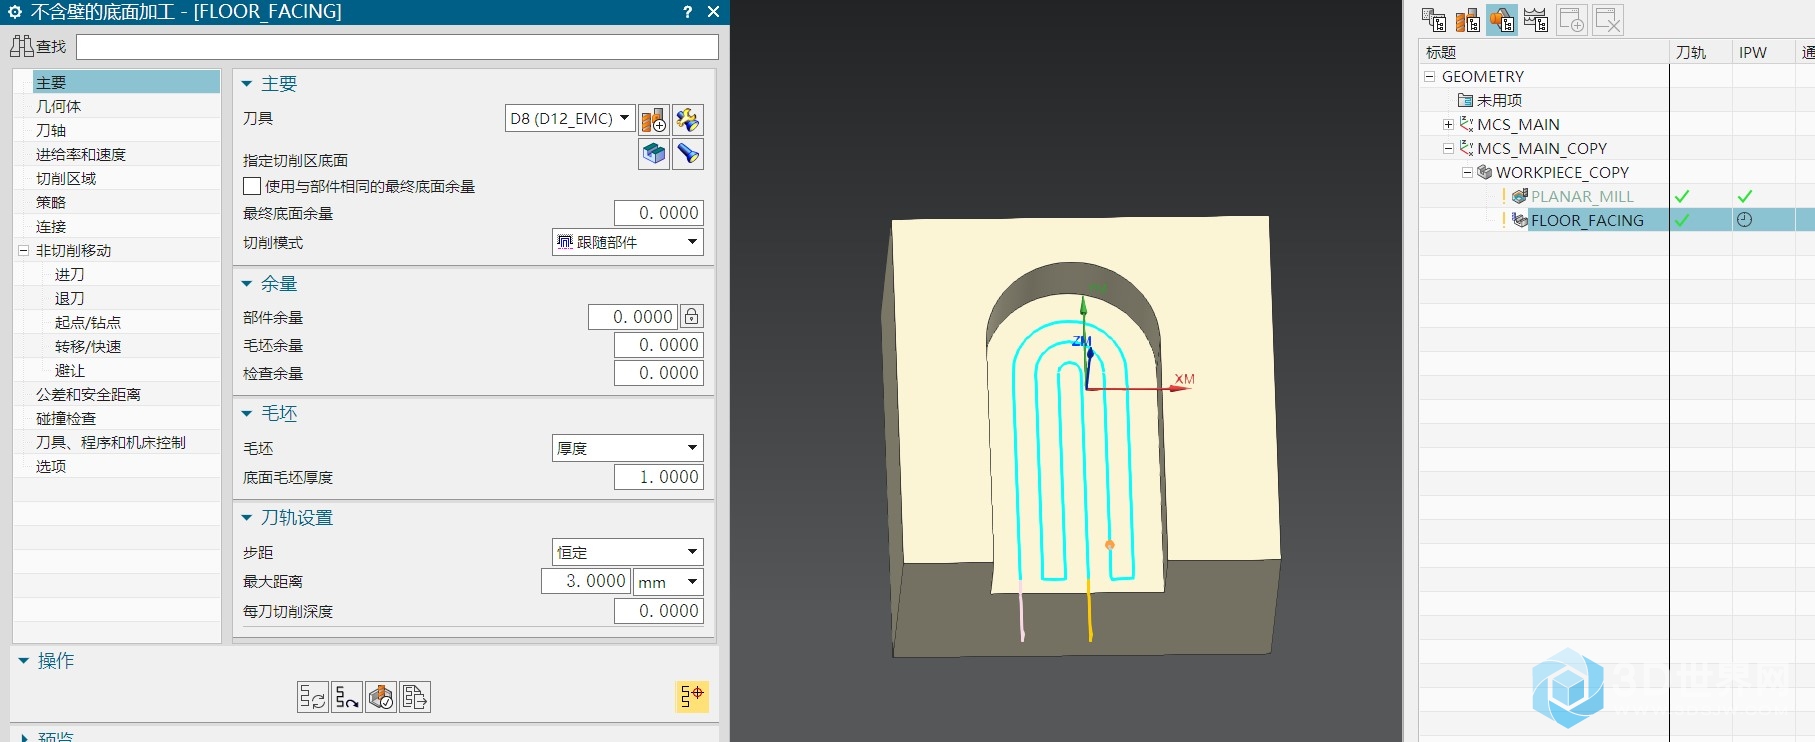Image resolution: width=1815 pixels, height=742 pixels.
Task: Click the greyed add-window icon in navigator toolbar
Action: point(1572,20)
